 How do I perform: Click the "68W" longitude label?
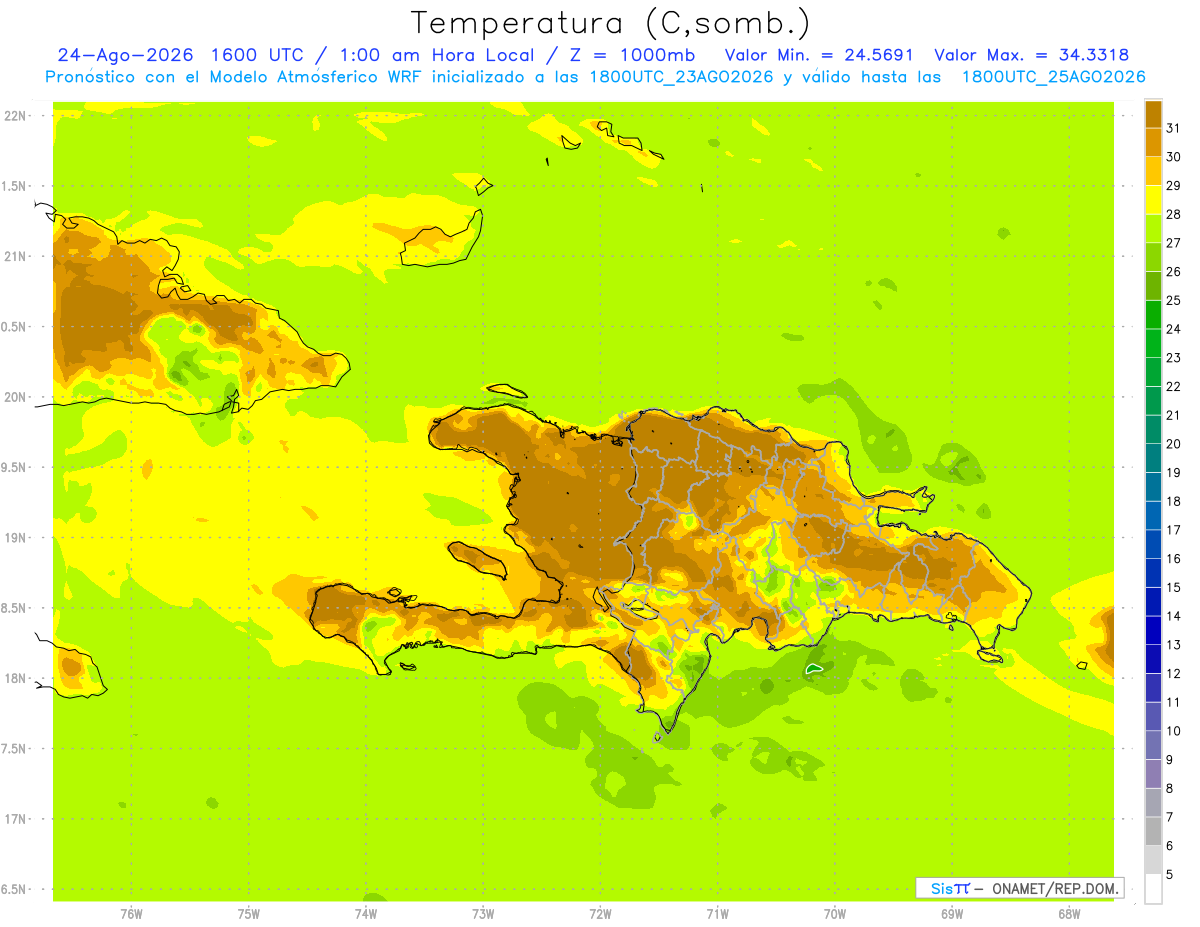coord(1069,913)
